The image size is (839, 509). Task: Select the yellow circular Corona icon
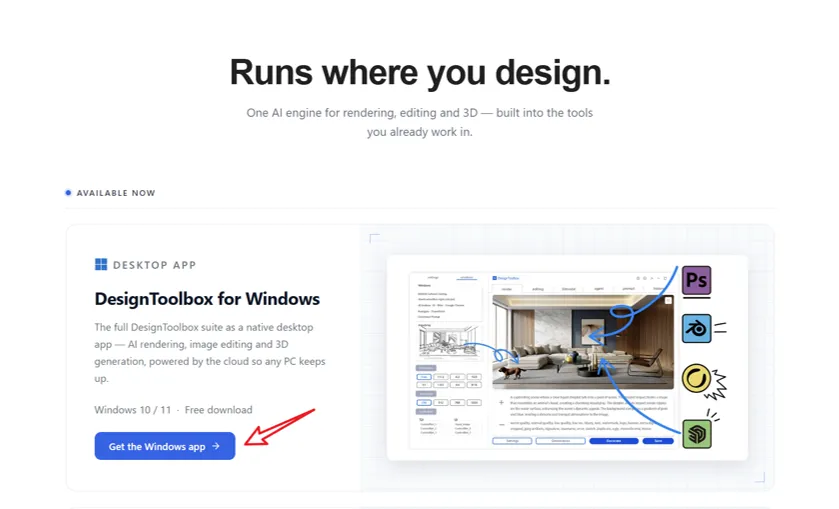(696, 378)
